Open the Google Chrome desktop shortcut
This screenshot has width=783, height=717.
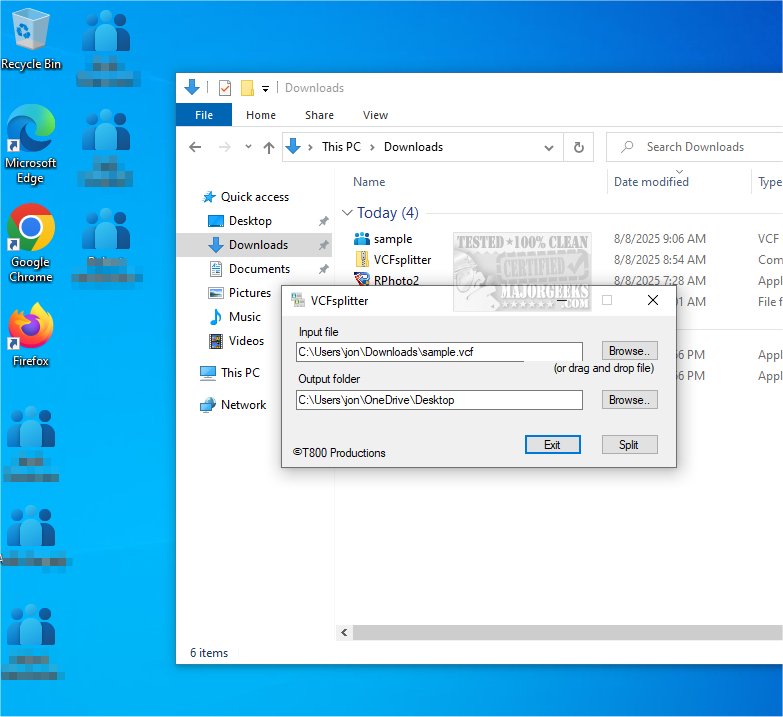tap(30, 243)
